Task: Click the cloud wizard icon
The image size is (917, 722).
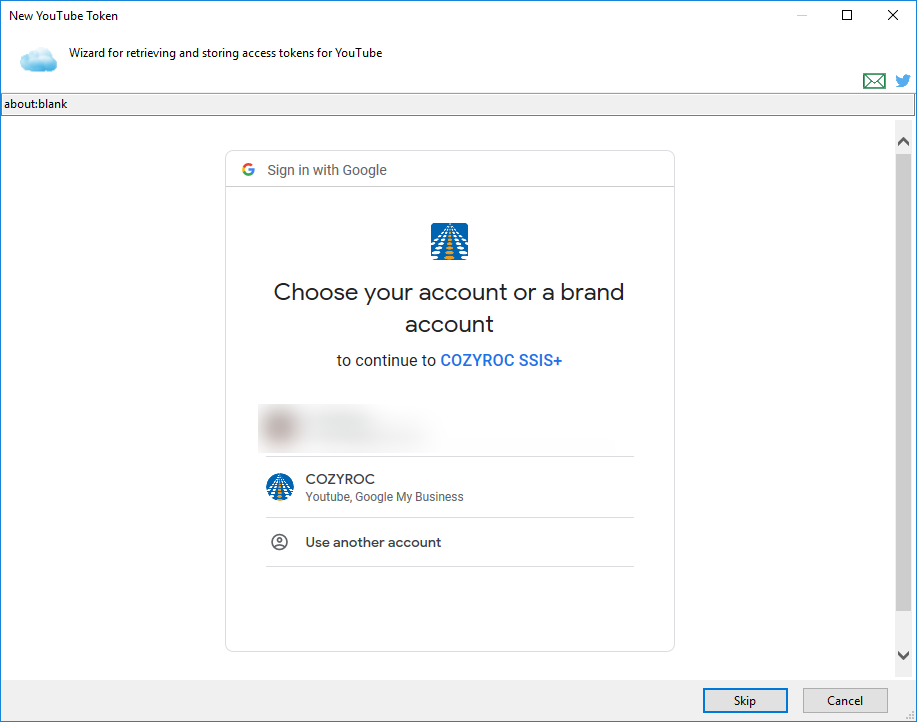Action: tap(39, 60)
